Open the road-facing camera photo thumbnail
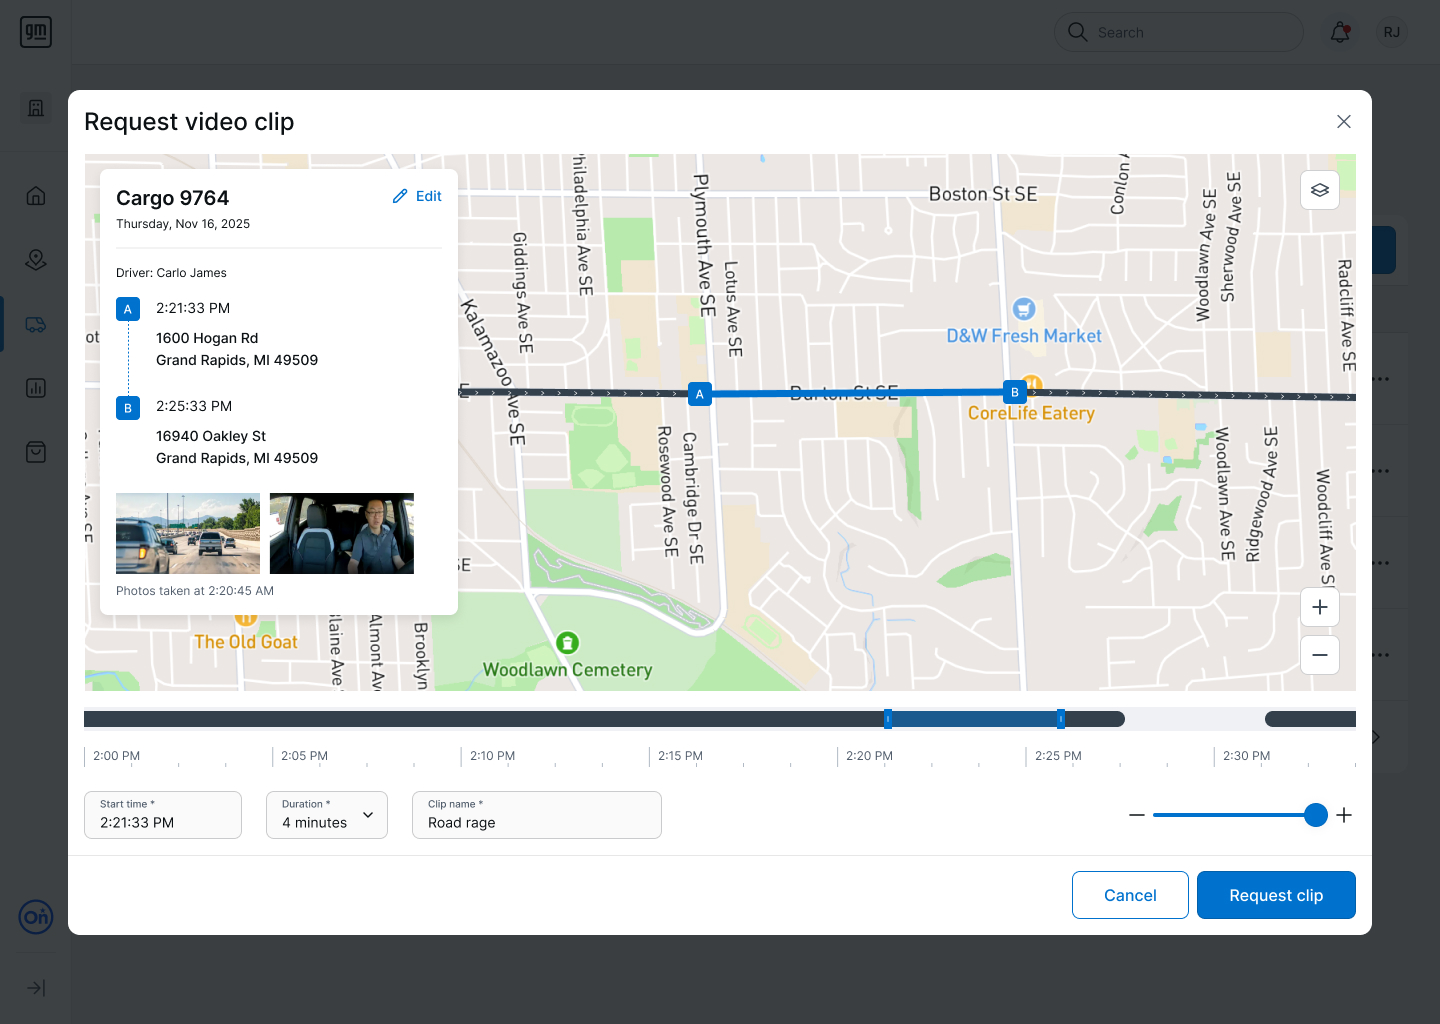 point(188,533)
